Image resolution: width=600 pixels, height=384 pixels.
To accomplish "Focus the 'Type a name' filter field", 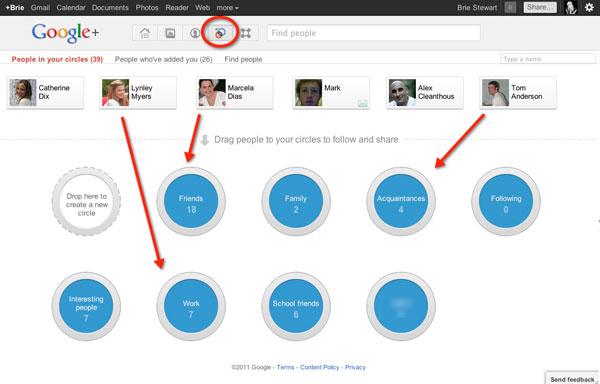I will coord(548,59).
